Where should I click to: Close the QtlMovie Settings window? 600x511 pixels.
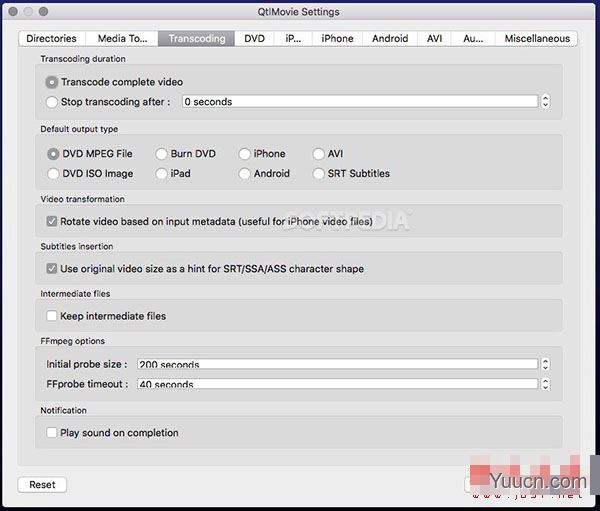click(13, 11)
